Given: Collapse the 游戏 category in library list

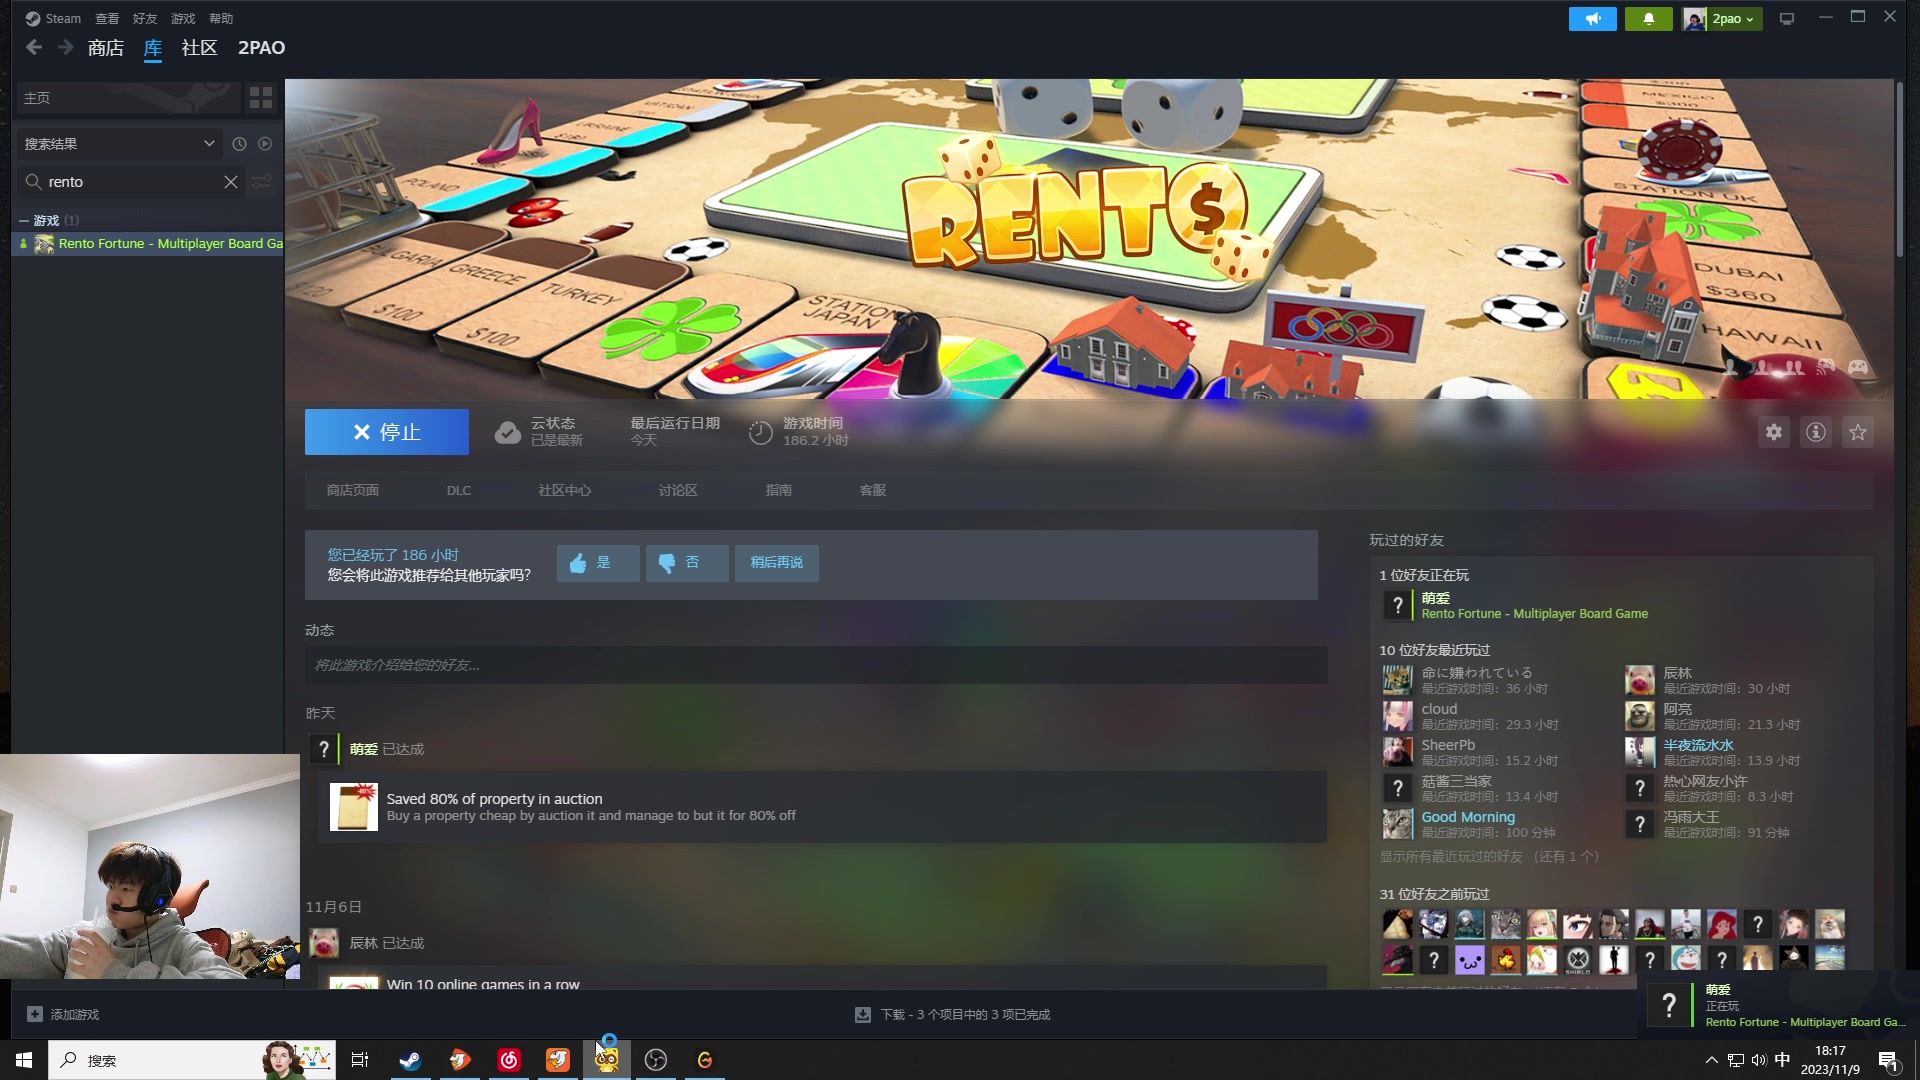Looking at the screenshot, I should pyautogui.click(x=24, y=221).
